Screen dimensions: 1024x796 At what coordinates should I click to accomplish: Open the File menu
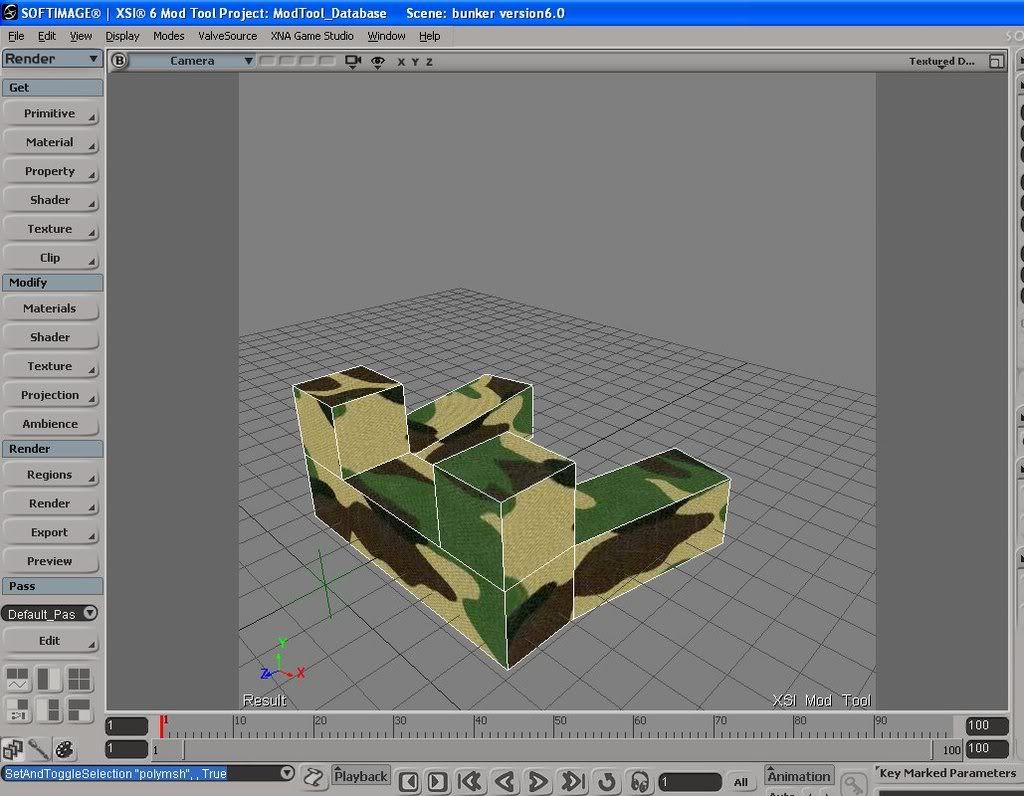click(x=16, y=36)
